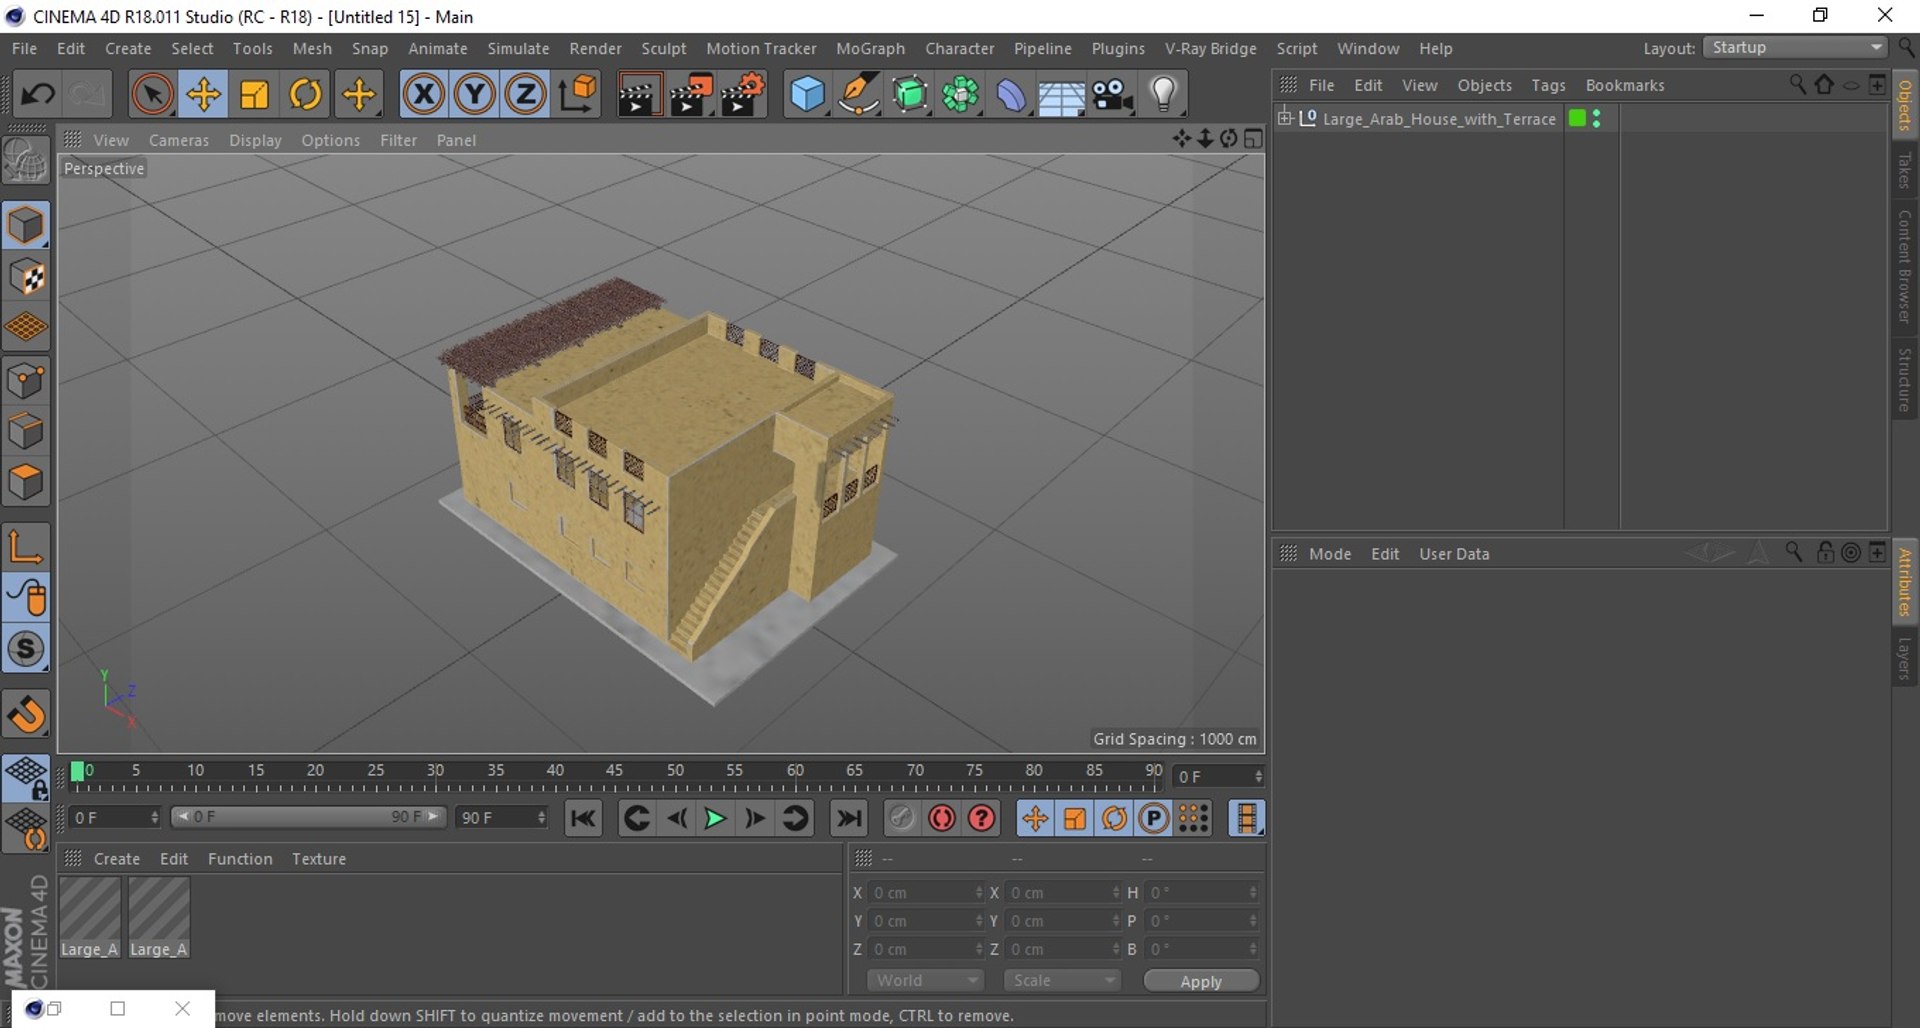Open the World coordinate dropdown

click(x=926, y=981)
